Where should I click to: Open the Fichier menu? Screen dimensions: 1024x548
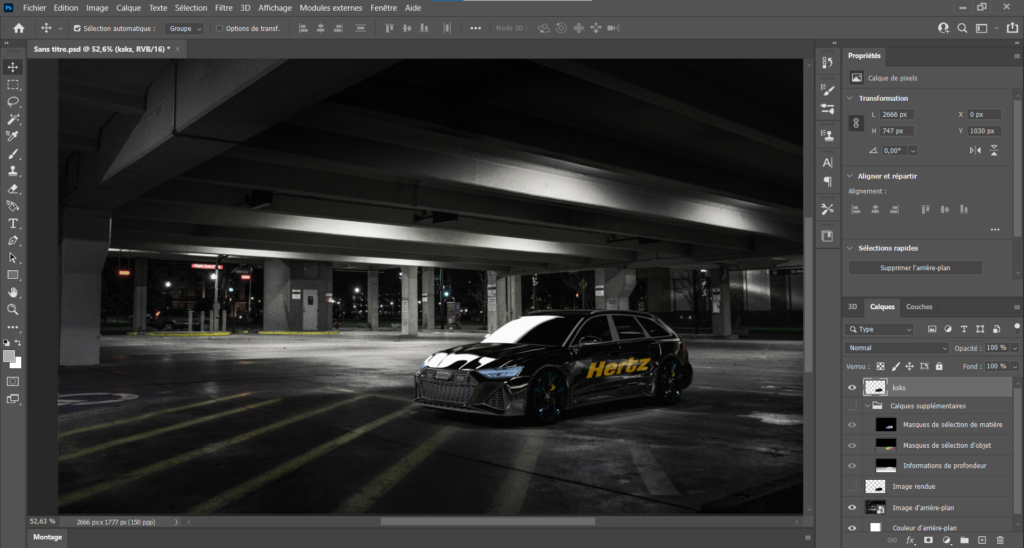pos(35,8)
